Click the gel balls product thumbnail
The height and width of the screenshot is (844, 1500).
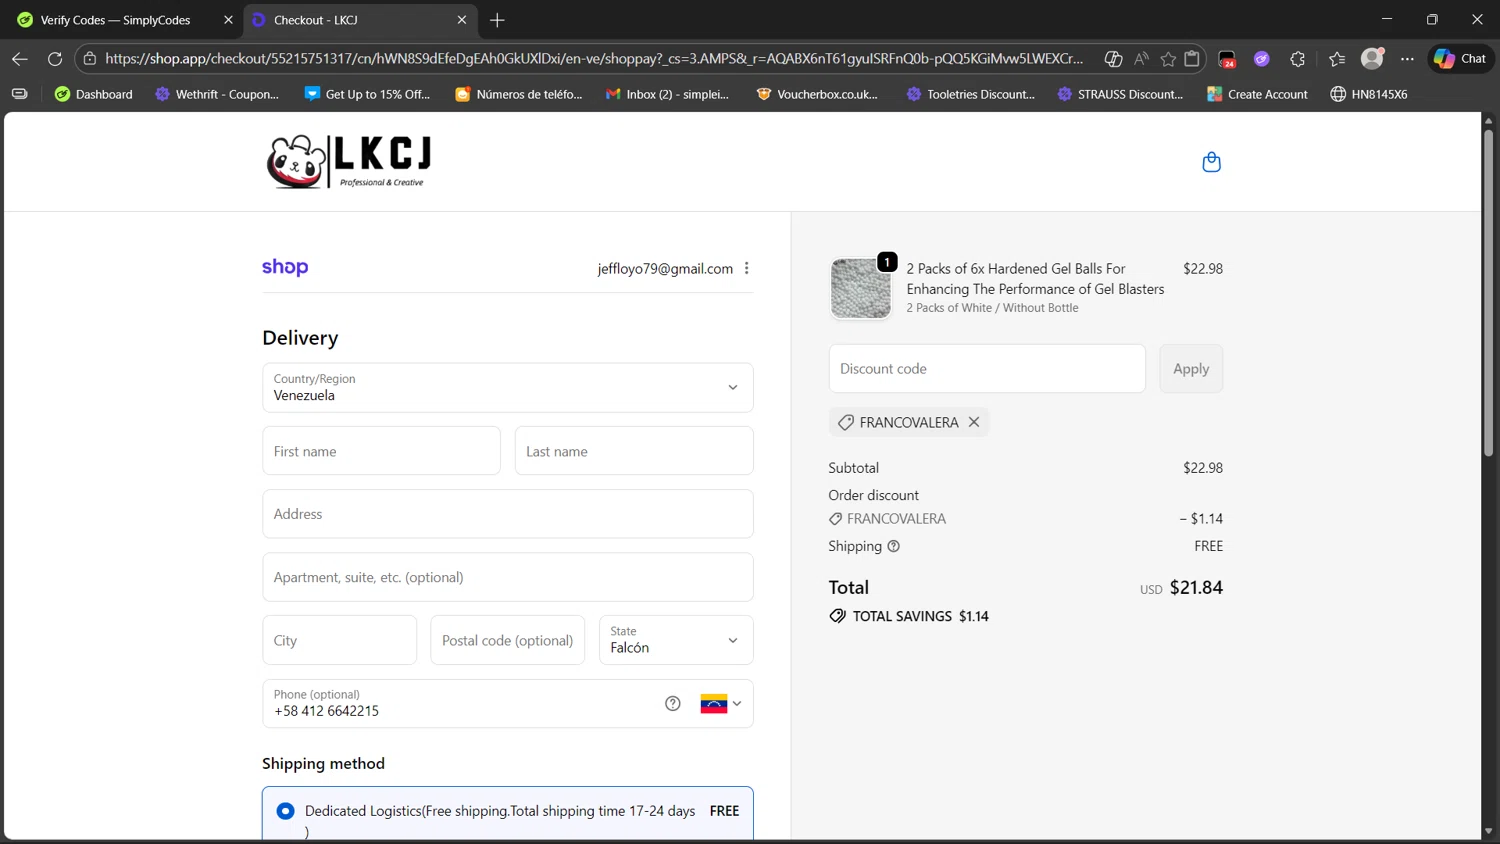(860, 288)
